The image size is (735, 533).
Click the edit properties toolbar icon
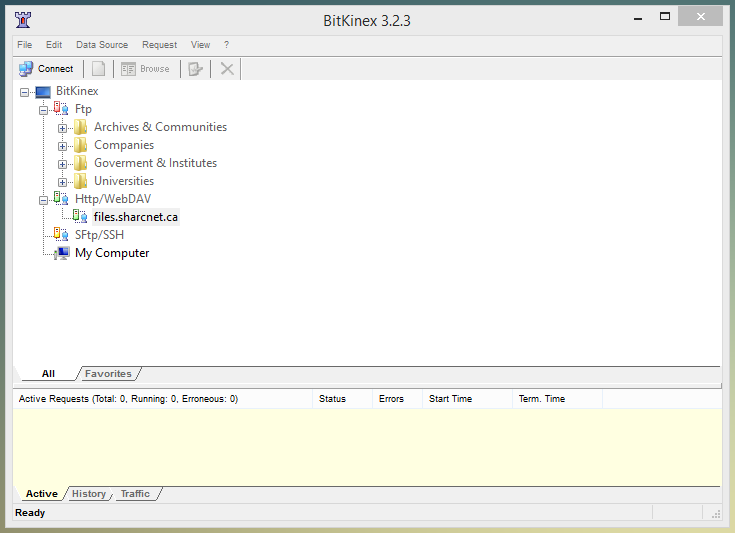coord(195,69)
